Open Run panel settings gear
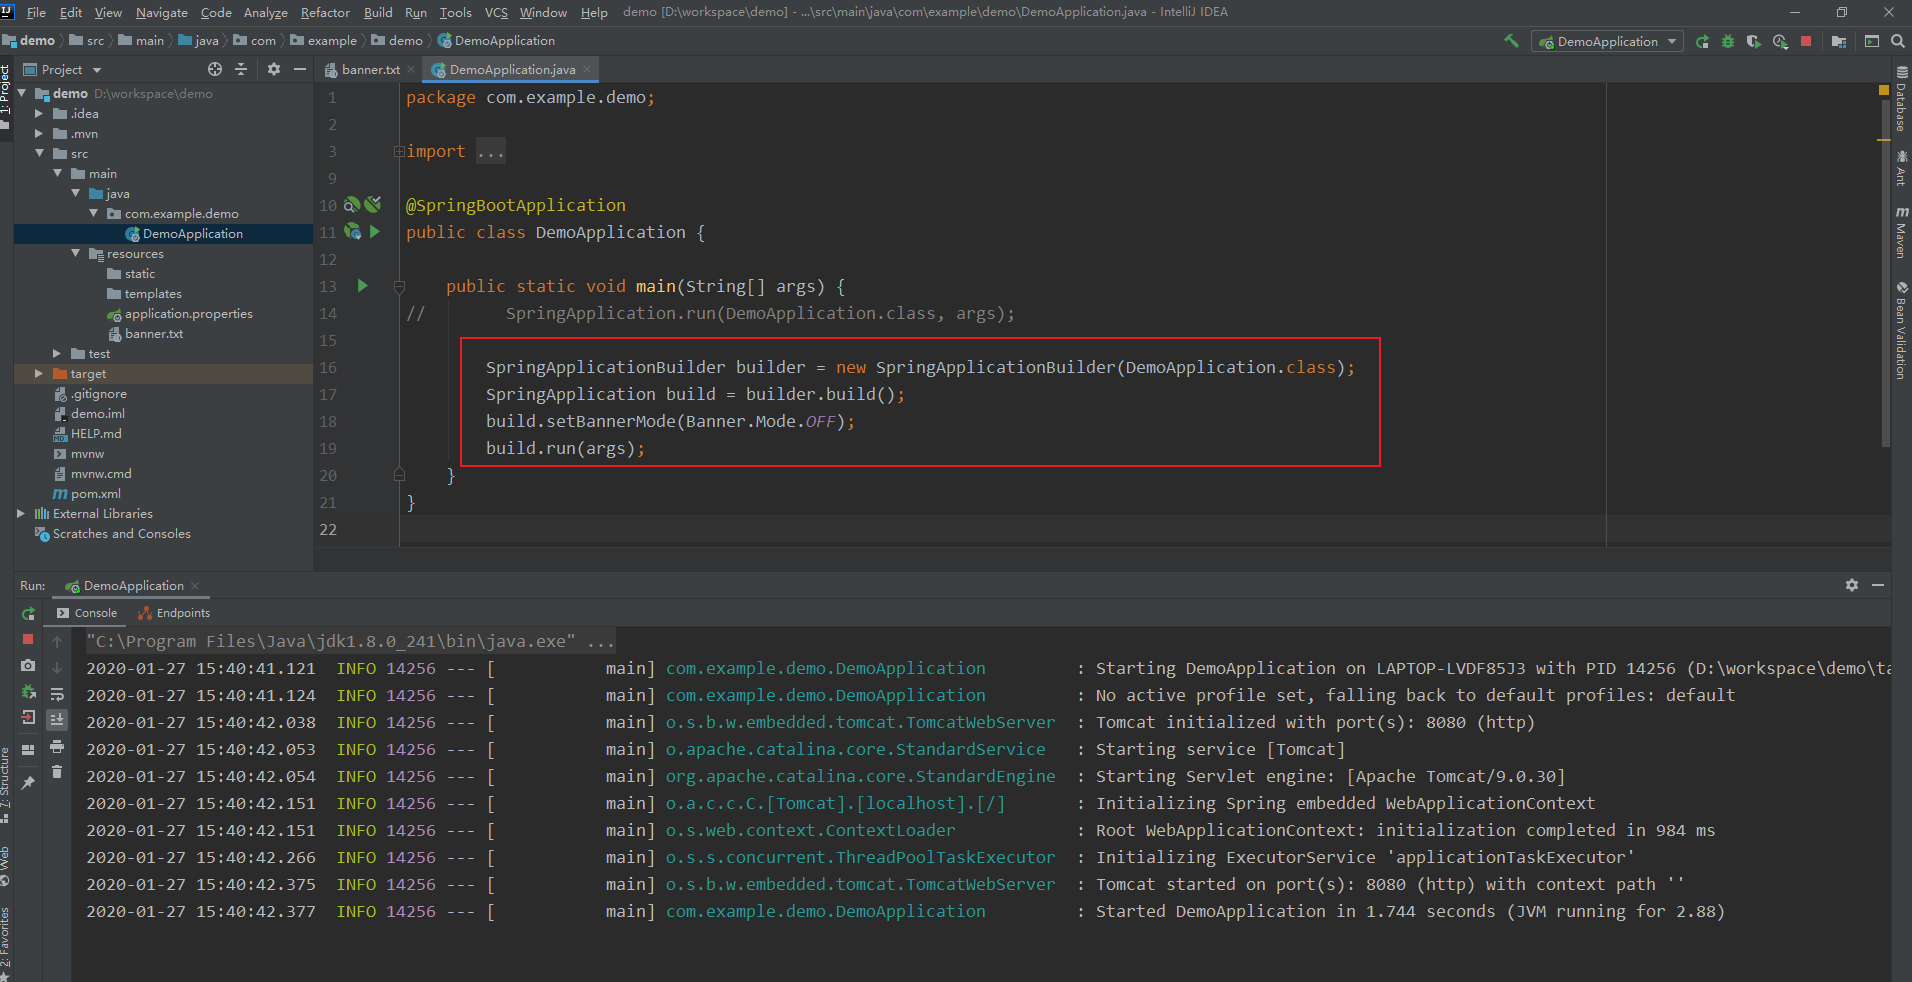This screenshot has width=1912, height=982. click(x=1852, y=585)
